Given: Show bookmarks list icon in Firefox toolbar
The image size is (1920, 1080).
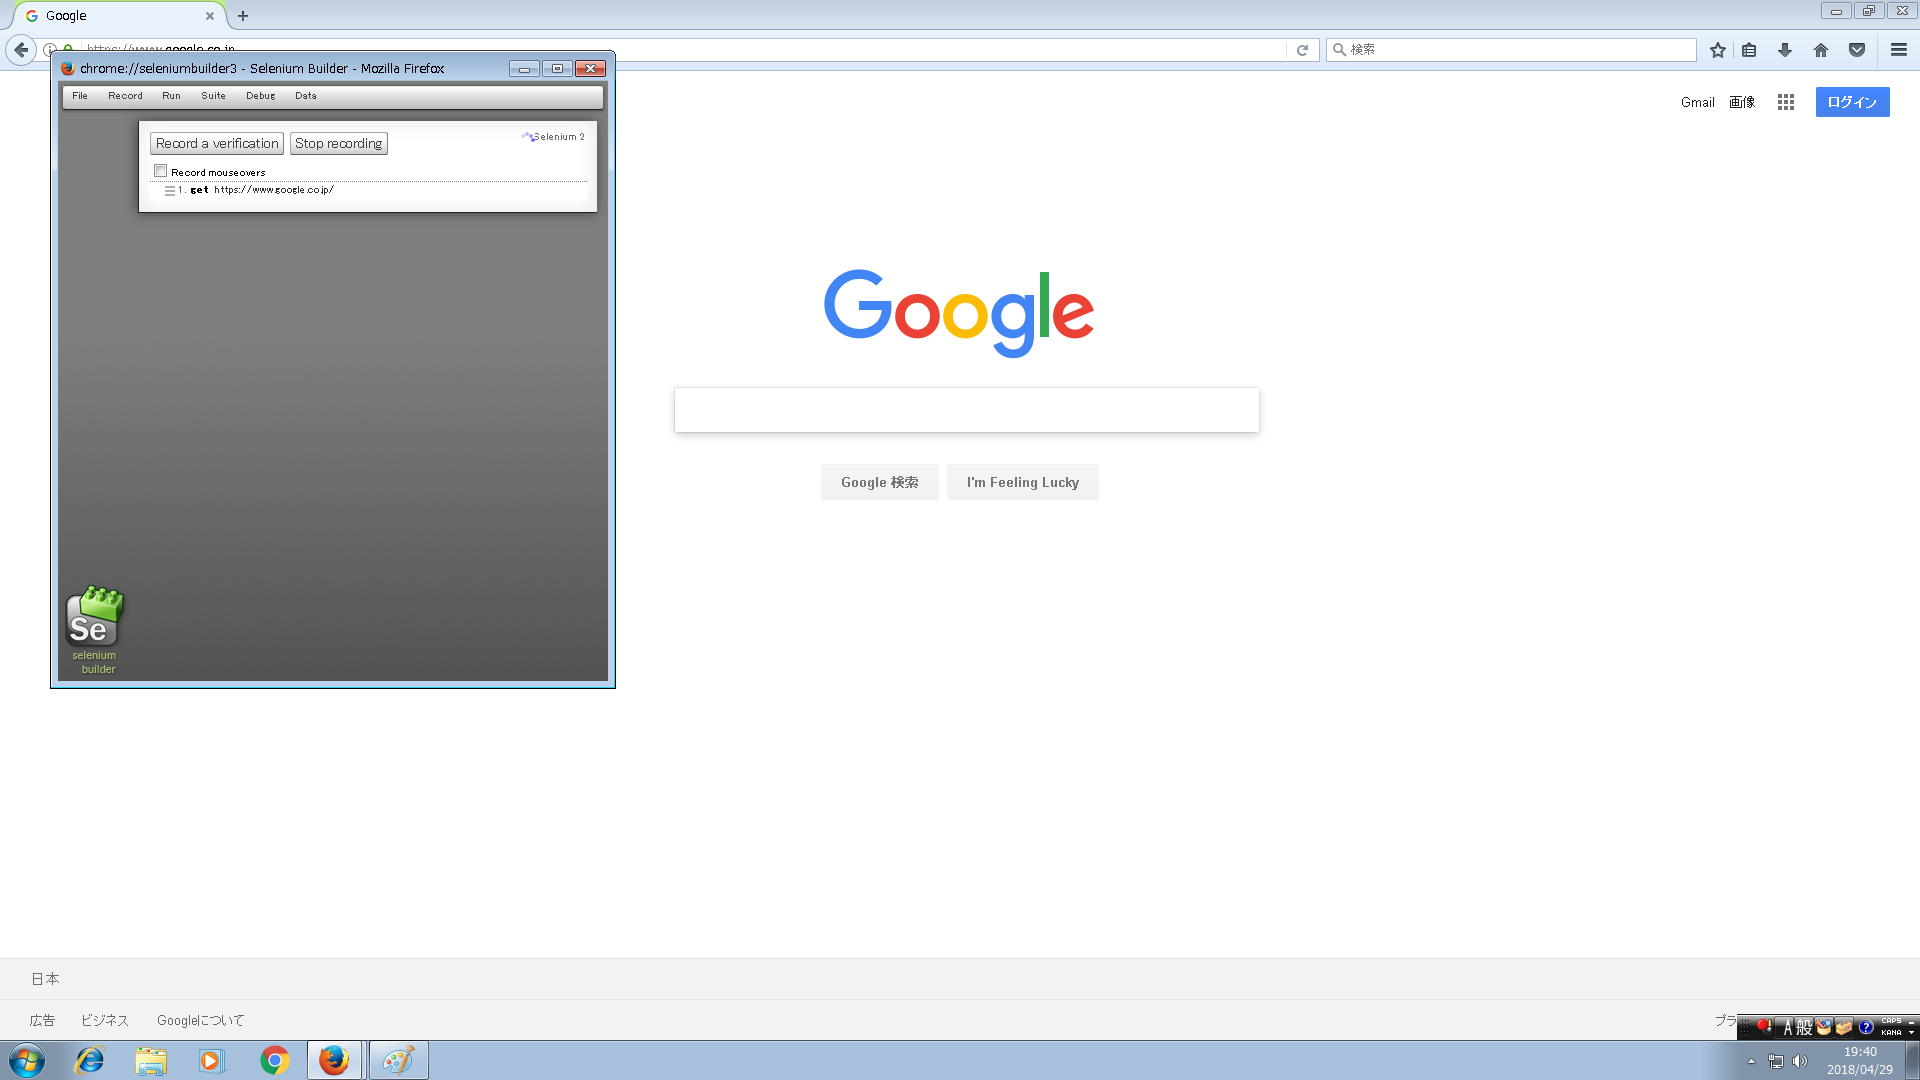Looking at the screenshot, I should click(1749, 50).
